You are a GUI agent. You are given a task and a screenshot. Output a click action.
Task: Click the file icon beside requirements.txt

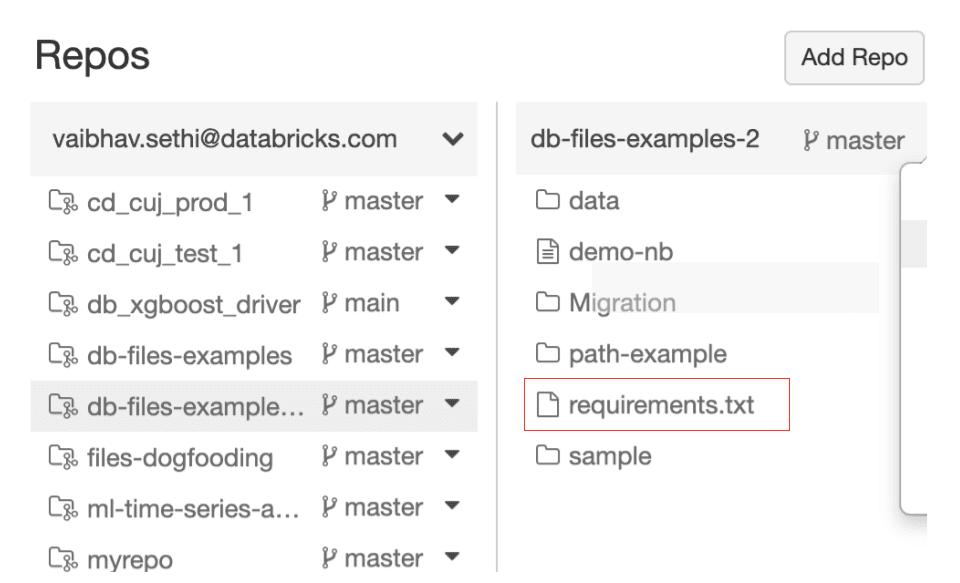point(547,405)
